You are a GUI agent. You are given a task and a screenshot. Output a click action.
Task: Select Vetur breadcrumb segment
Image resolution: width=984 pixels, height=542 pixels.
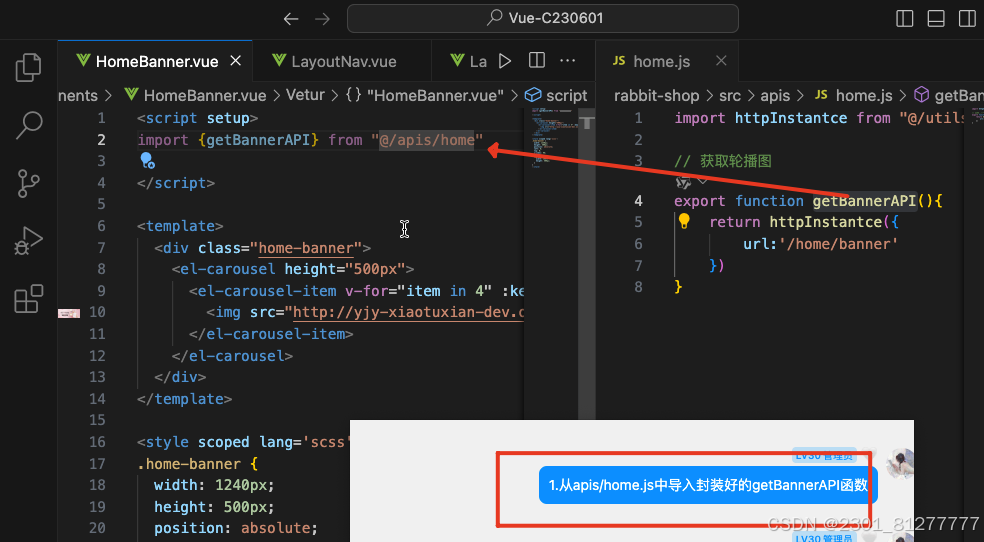[x=306, y=95]
